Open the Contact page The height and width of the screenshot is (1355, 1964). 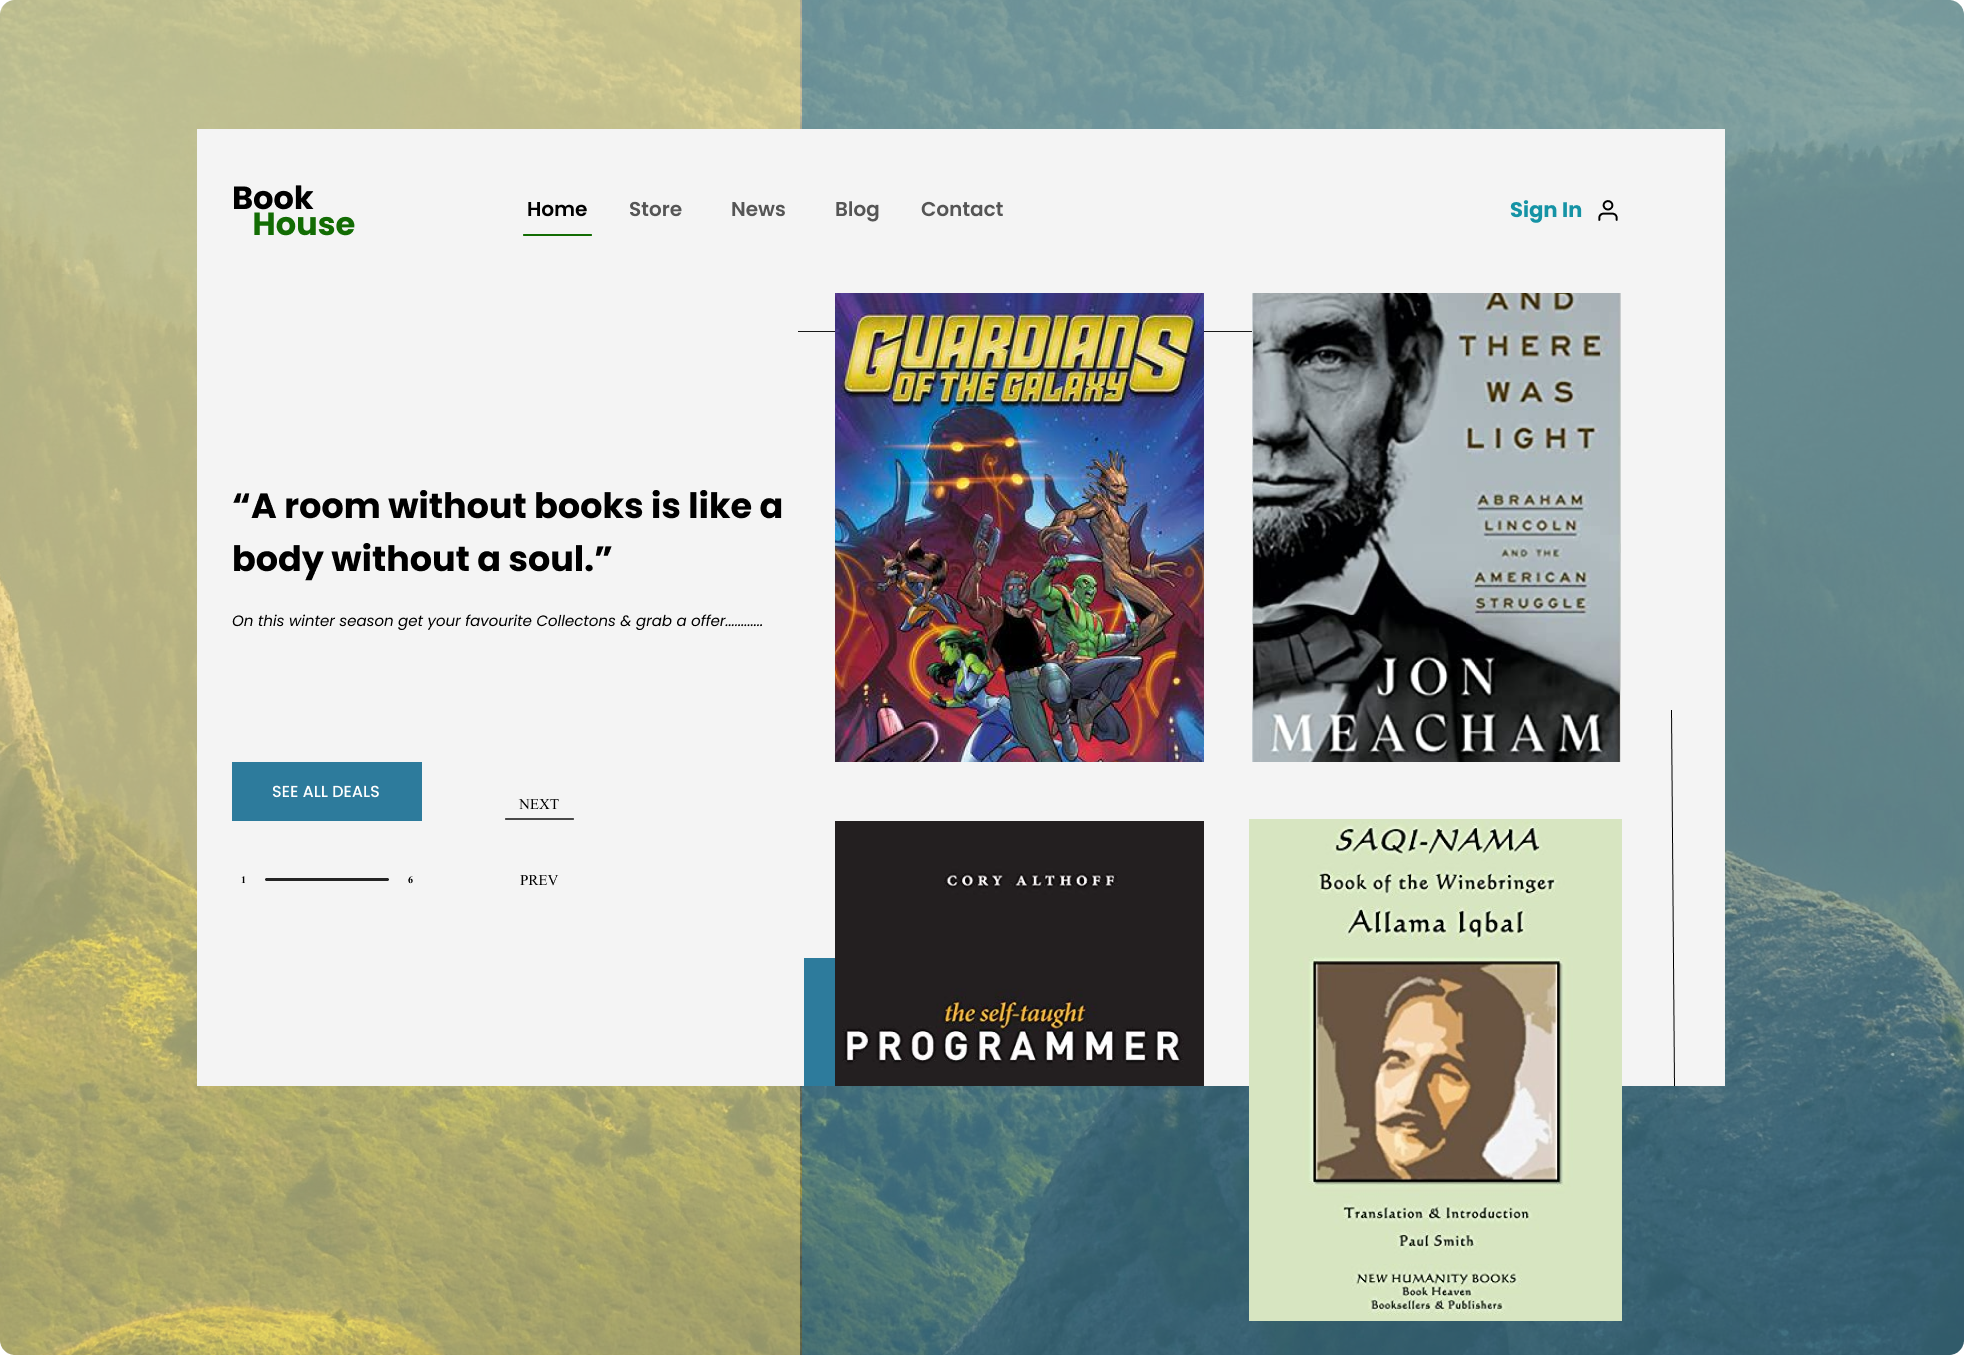click(962, 209)
